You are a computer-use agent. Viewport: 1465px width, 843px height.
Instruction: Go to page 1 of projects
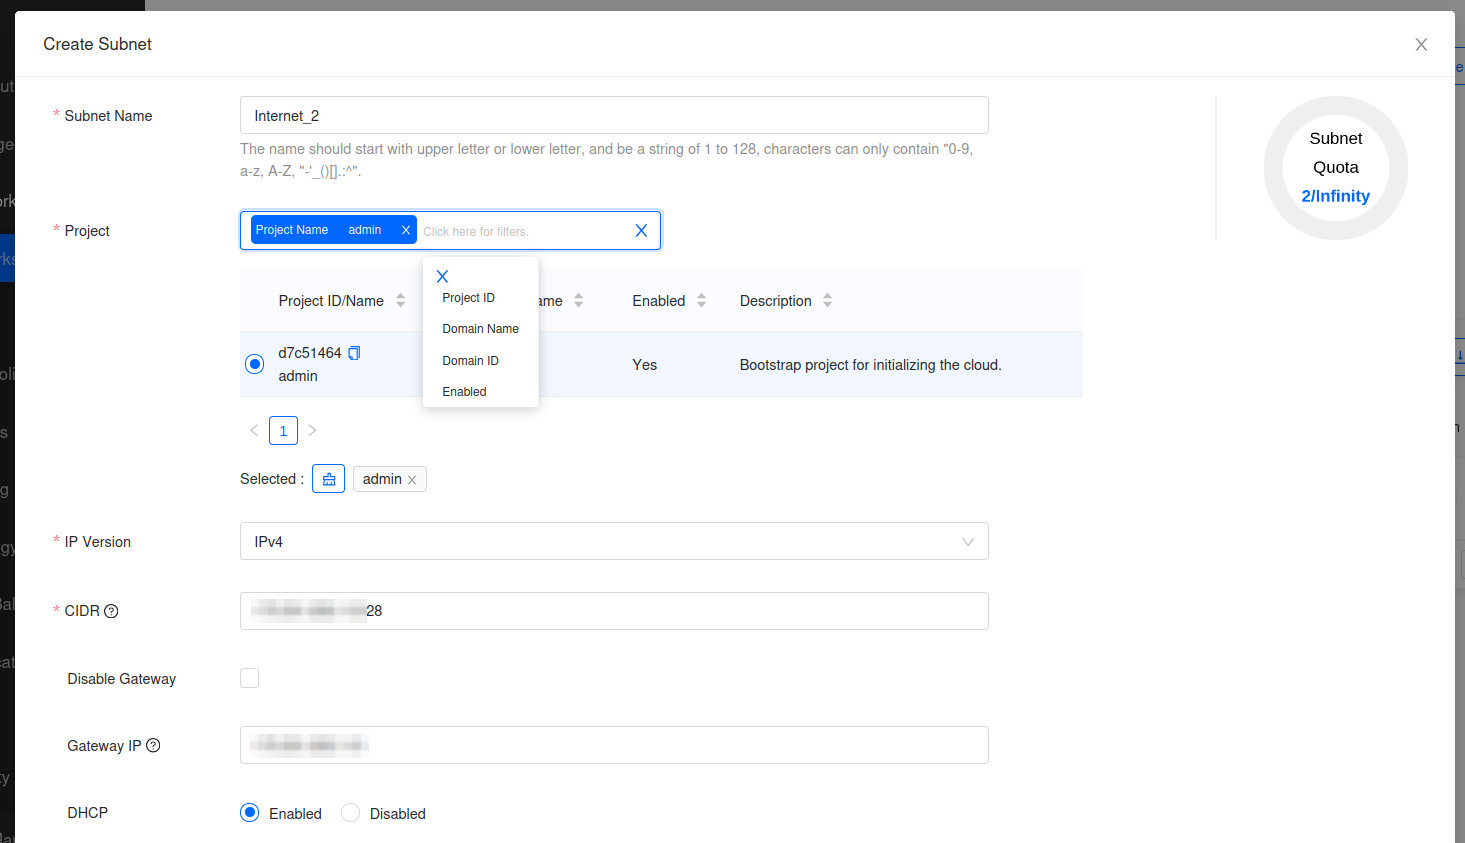[x=283, y=430]
